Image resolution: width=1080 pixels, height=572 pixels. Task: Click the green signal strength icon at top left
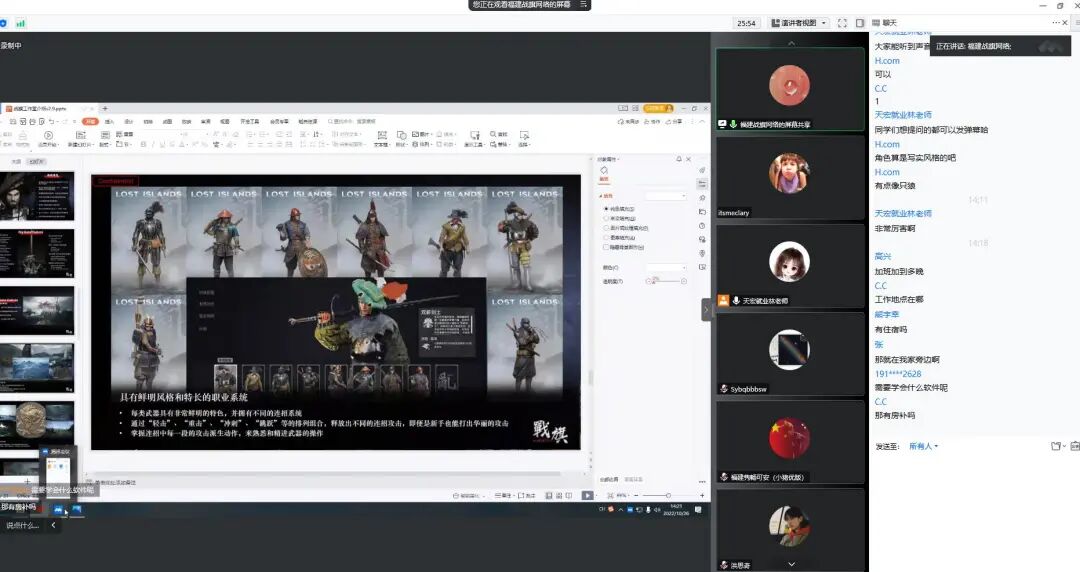click(x=21, y=23)
